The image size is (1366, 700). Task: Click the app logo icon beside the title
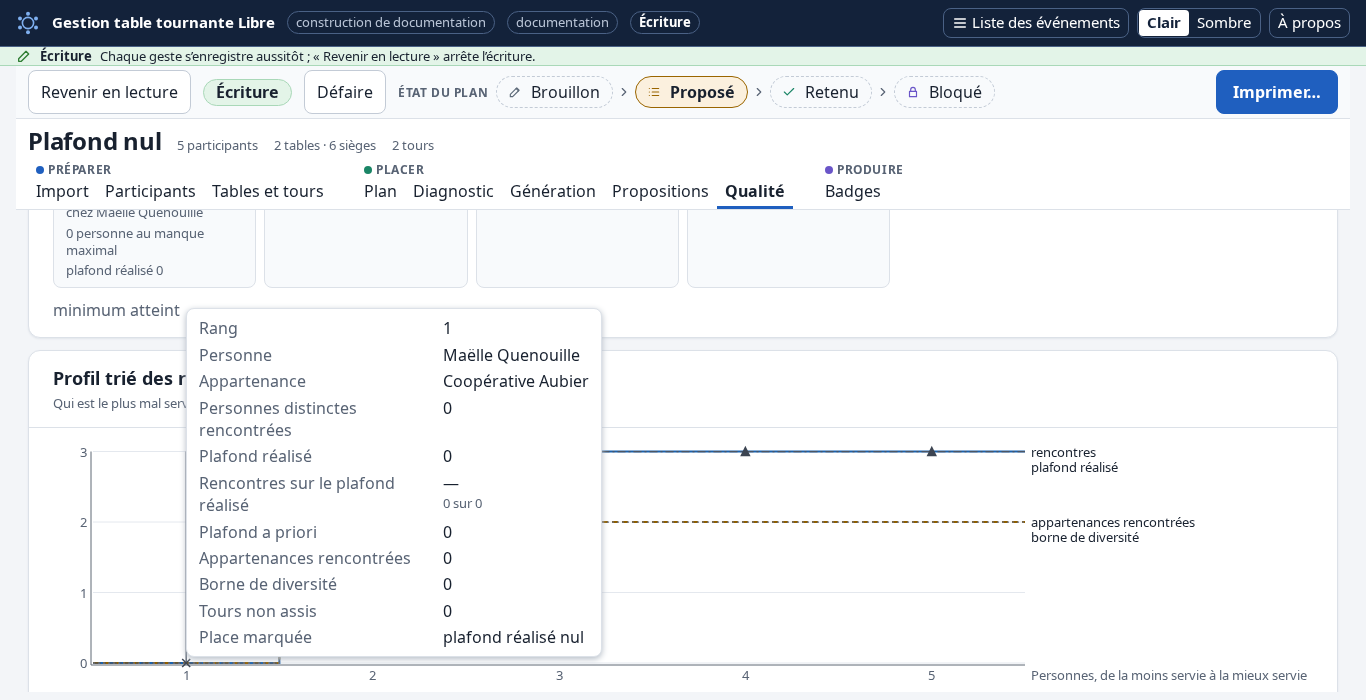pyautogui.click(x=28, y=22)
